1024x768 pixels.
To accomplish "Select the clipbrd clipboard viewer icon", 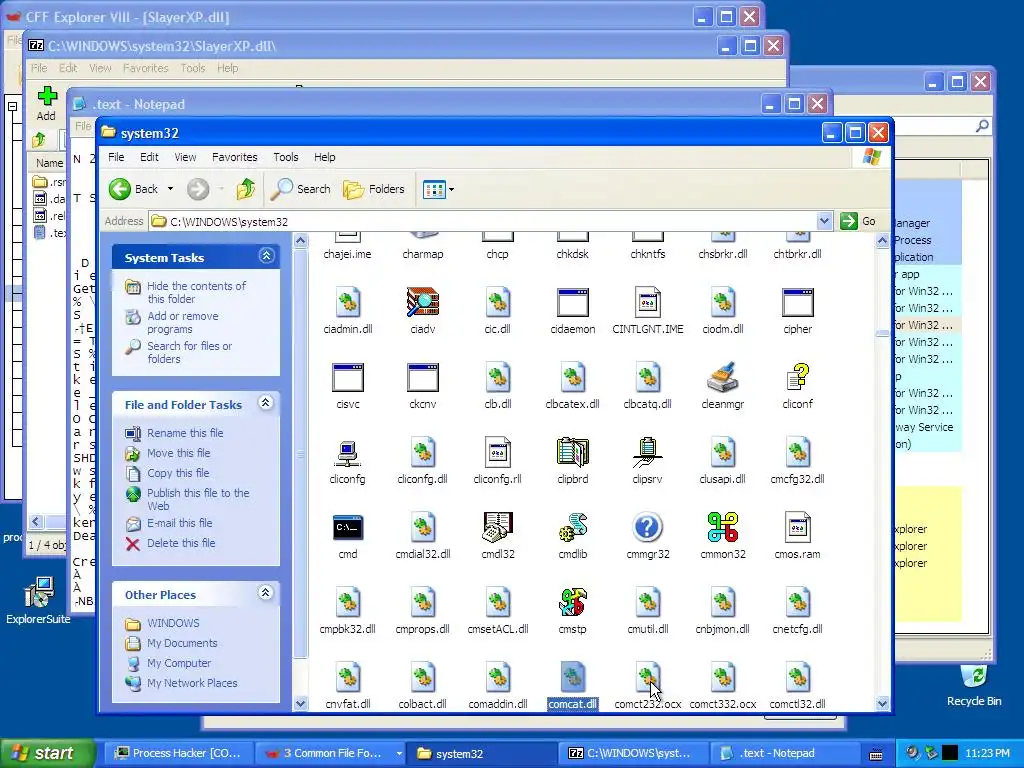I will tap(573, 453).
